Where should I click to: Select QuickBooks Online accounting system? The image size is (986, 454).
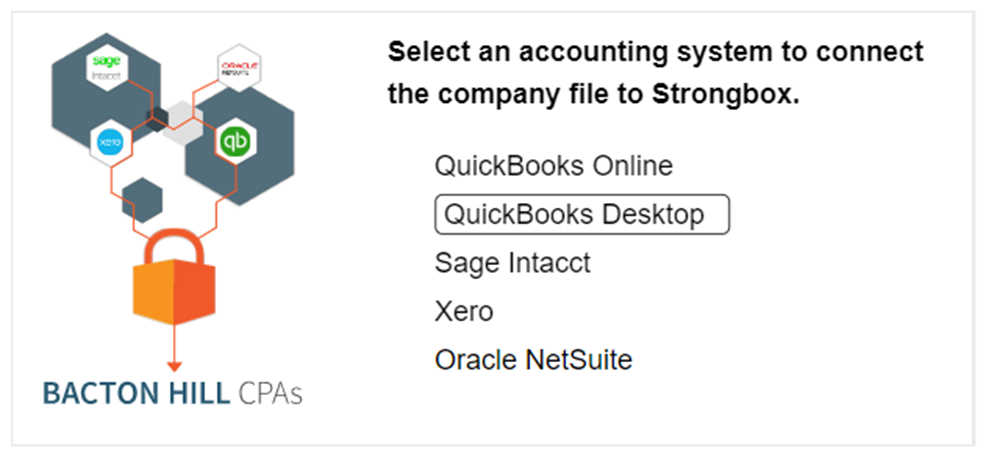click(553, 166)
